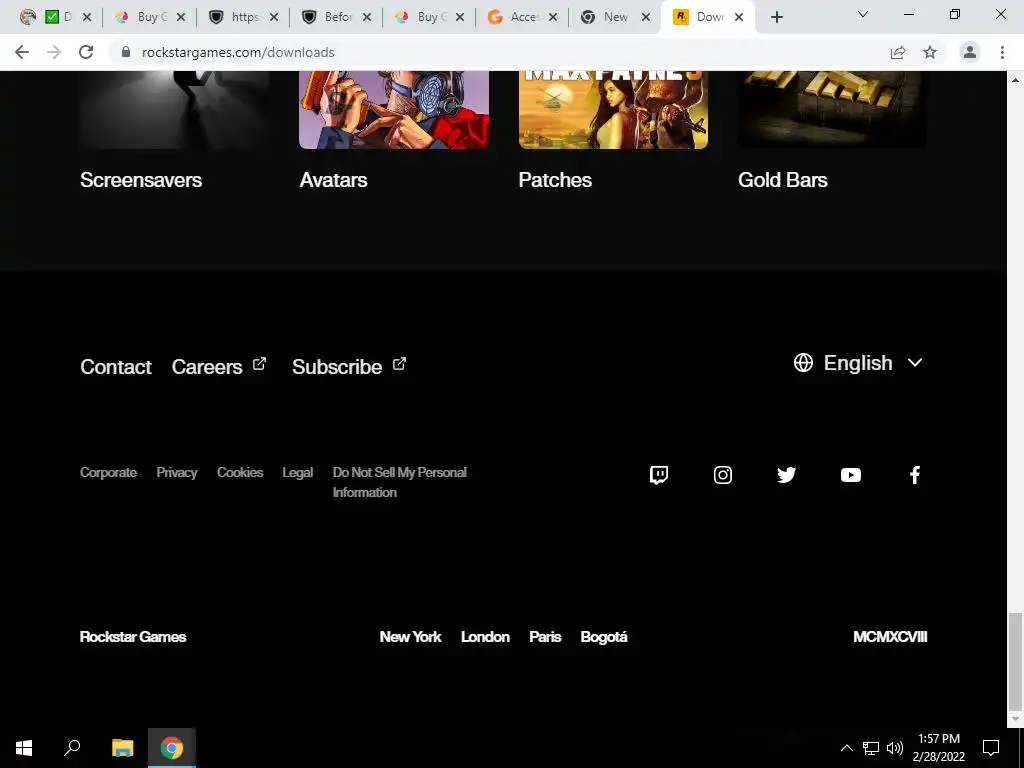Open the Avatars downloads title
The image size is (1024, 768).
pyautogui.click(x=334, y=180)
